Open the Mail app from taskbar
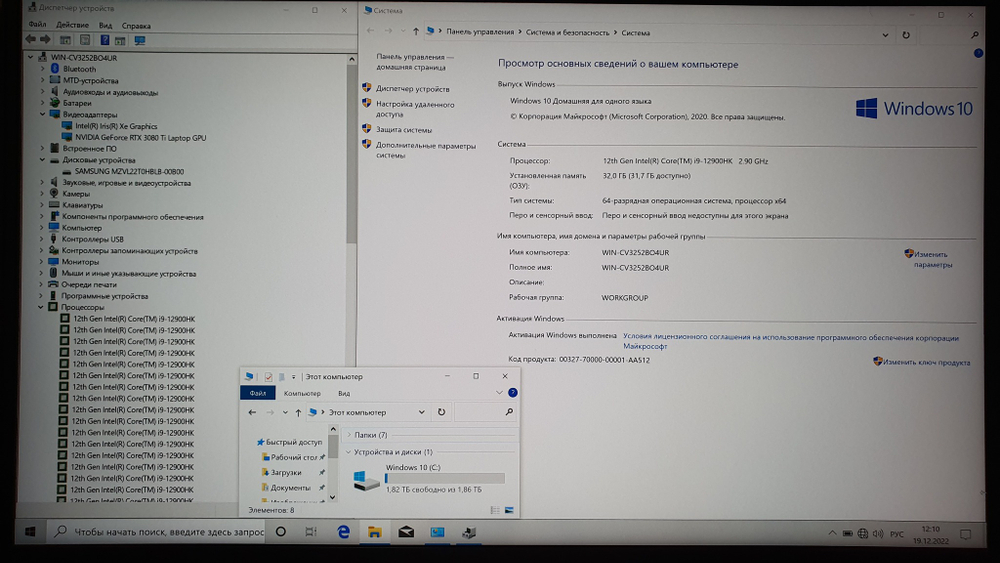This screenshot has width=1000, height=563. (x=406, y=532)
